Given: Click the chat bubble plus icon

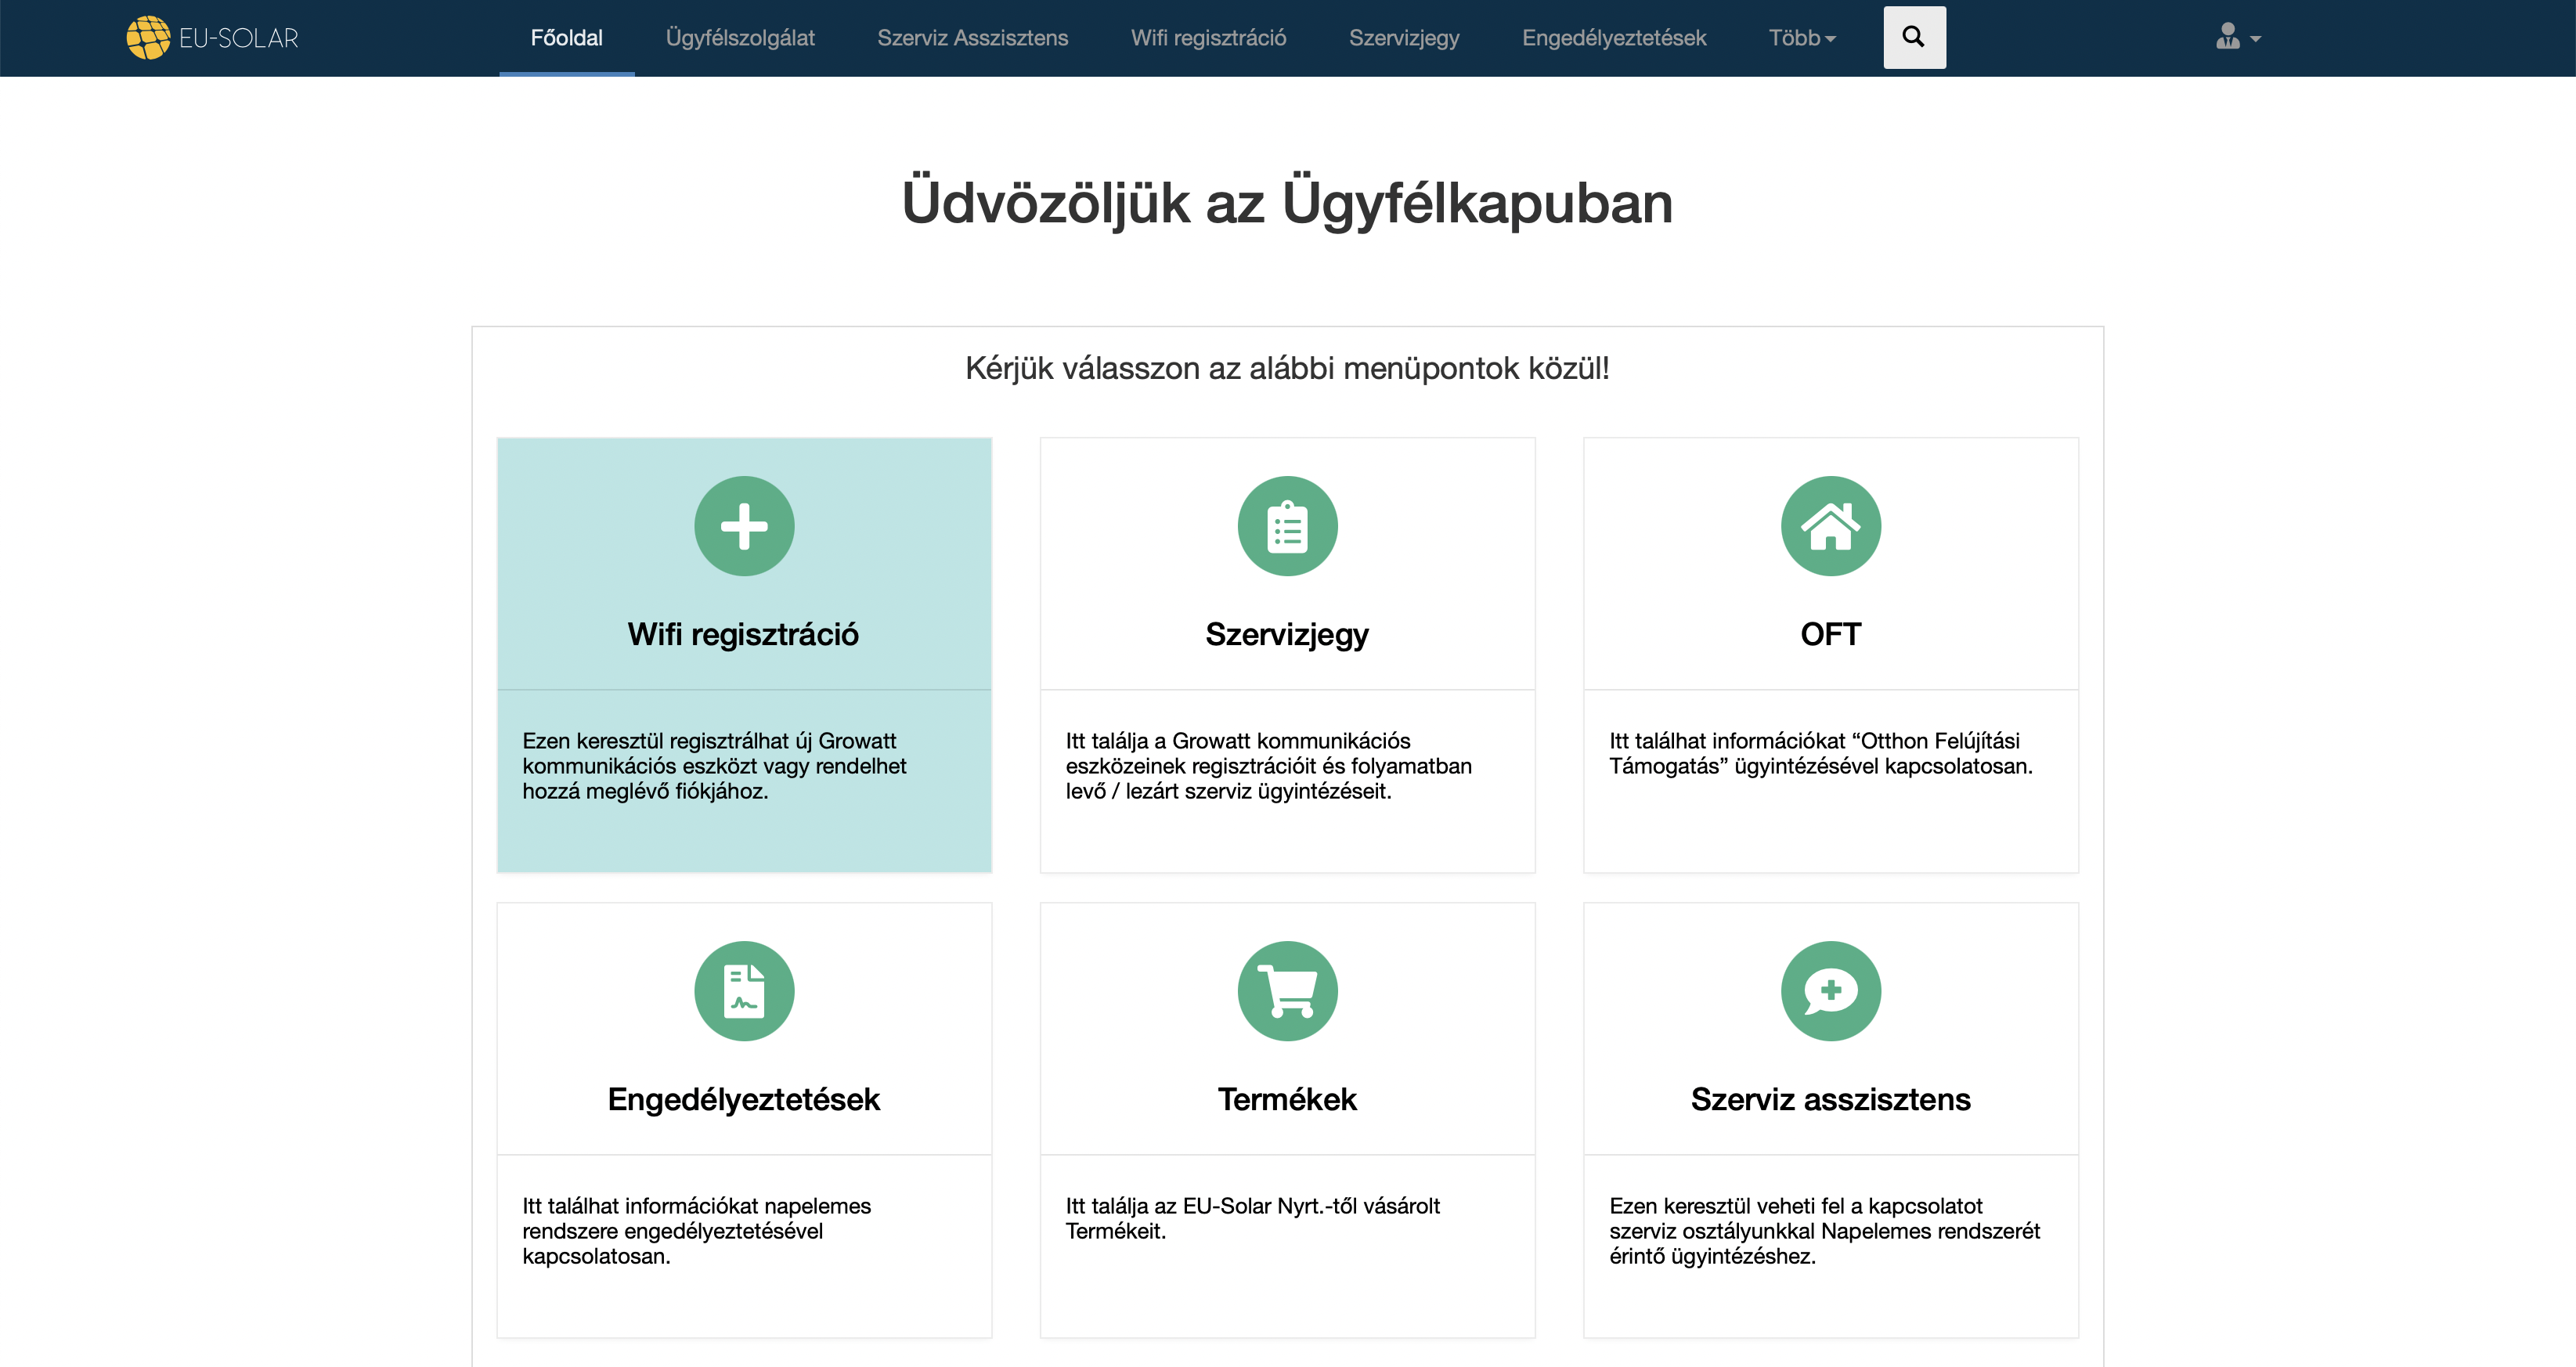Looking at the screenshot, I should point(1830,991).
